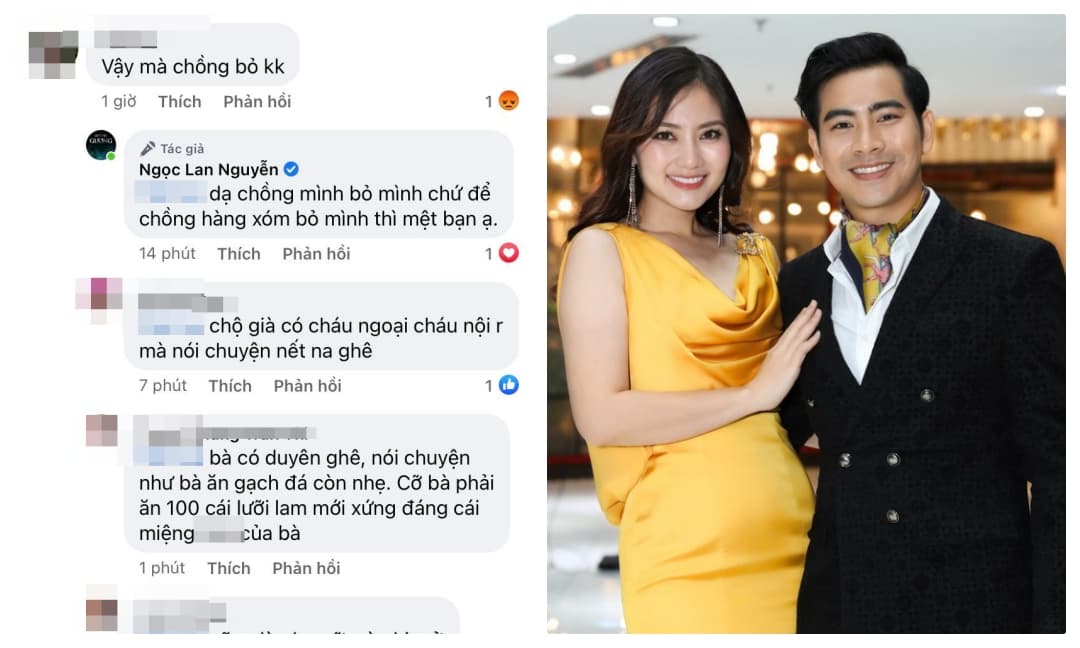Open the blurred avatar of first commenter
The width and height of the screenshot is (1080, 648).
(x=53, y=54)
